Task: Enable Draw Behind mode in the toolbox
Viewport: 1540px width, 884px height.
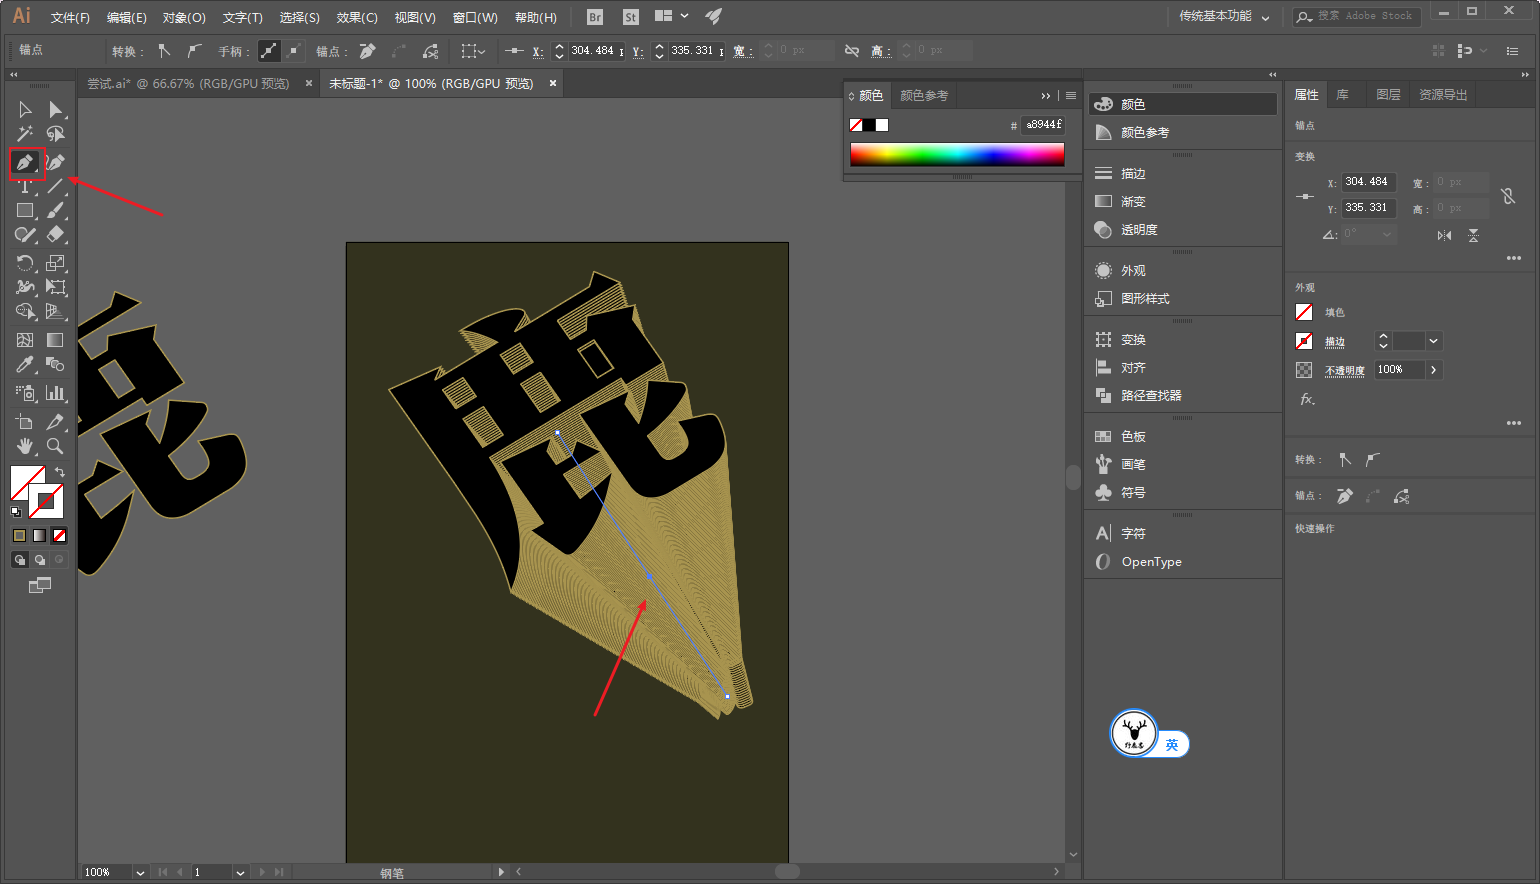Action: pos(40,560)
